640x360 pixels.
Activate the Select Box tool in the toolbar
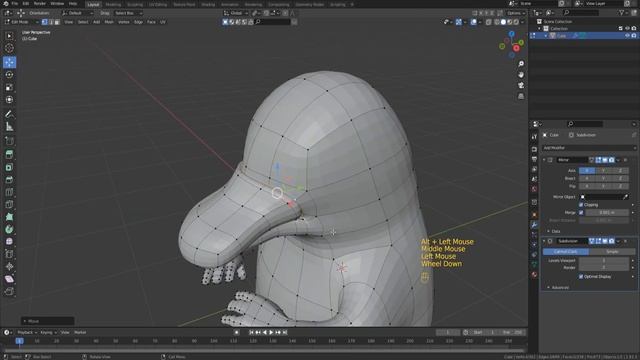click(x=9, y=36)
